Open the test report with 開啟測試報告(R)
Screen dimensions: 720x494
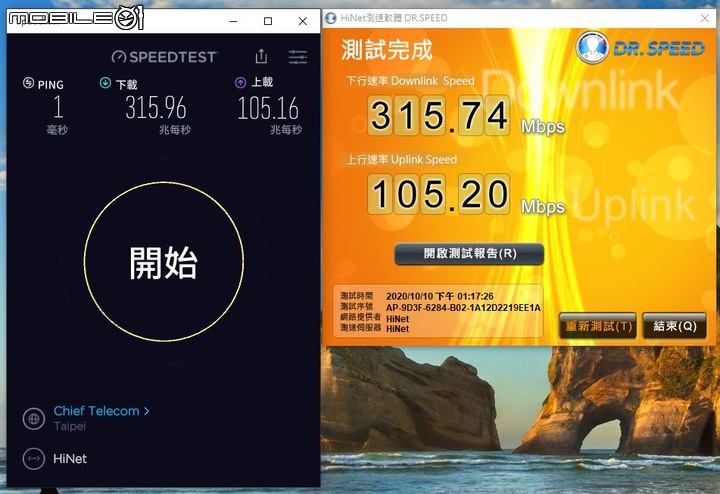[x=469, y=253]
